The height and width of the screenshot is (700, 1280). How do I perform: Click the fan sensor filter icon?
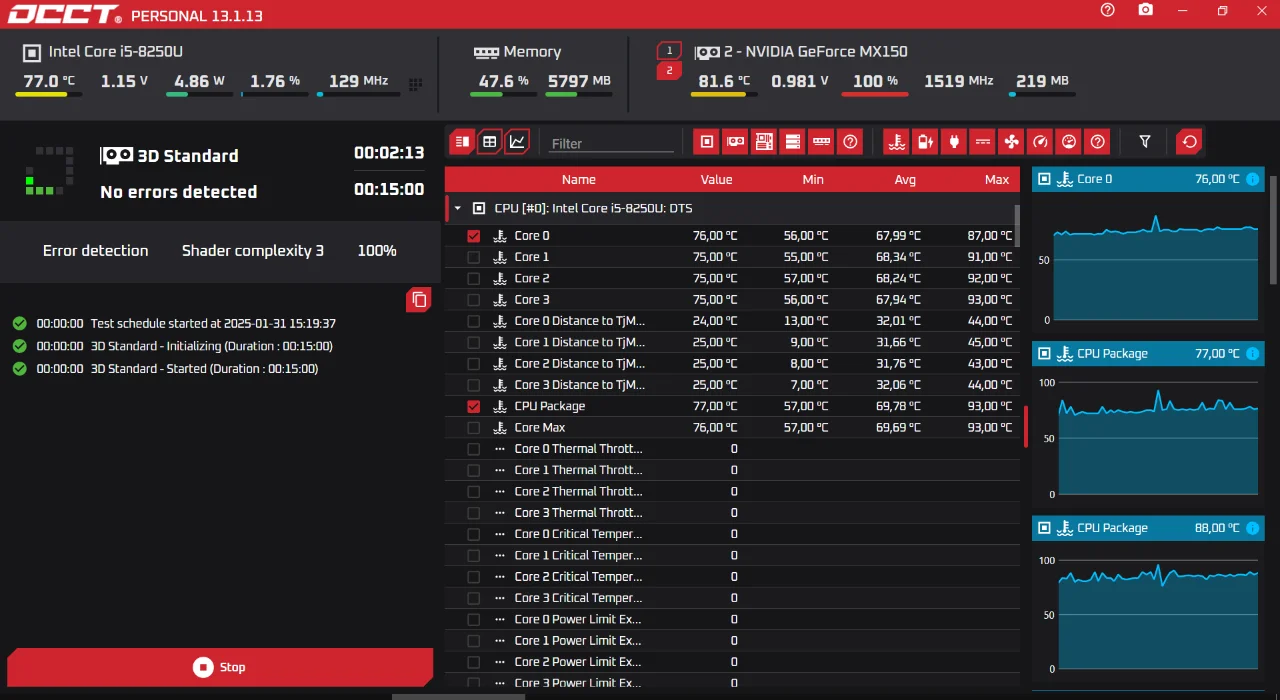click(1012, 142)
